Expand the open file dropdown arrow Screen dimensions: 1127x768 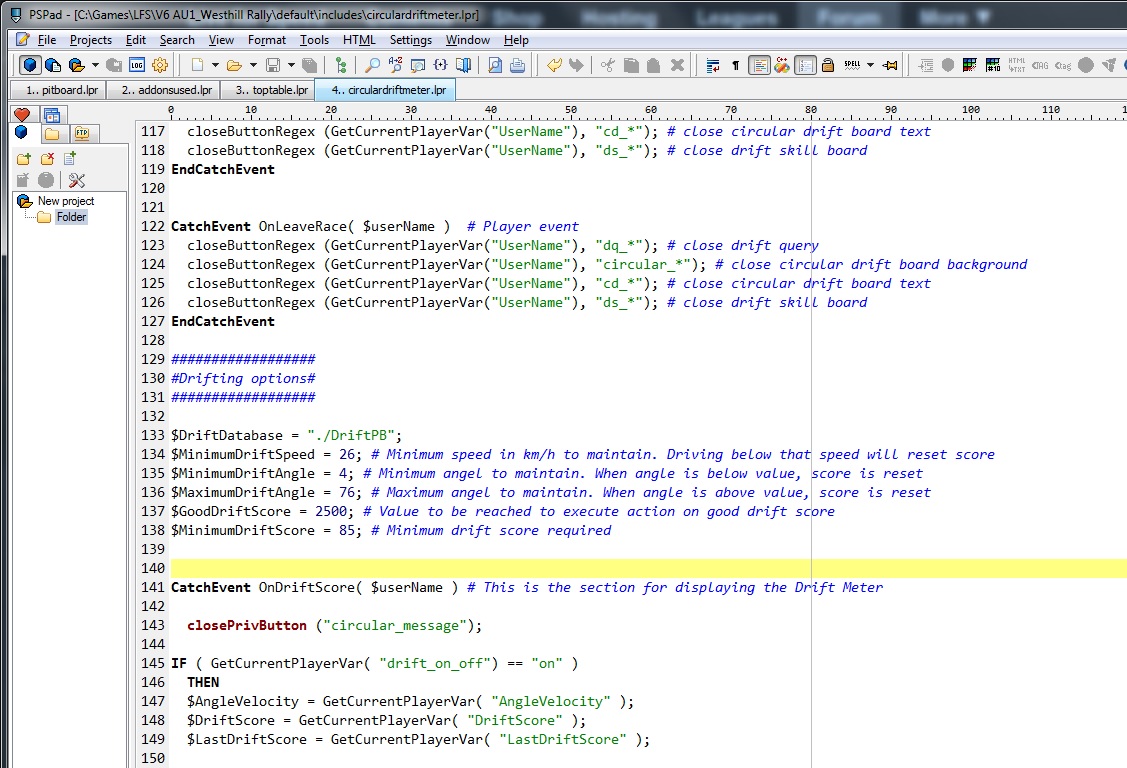253,65
